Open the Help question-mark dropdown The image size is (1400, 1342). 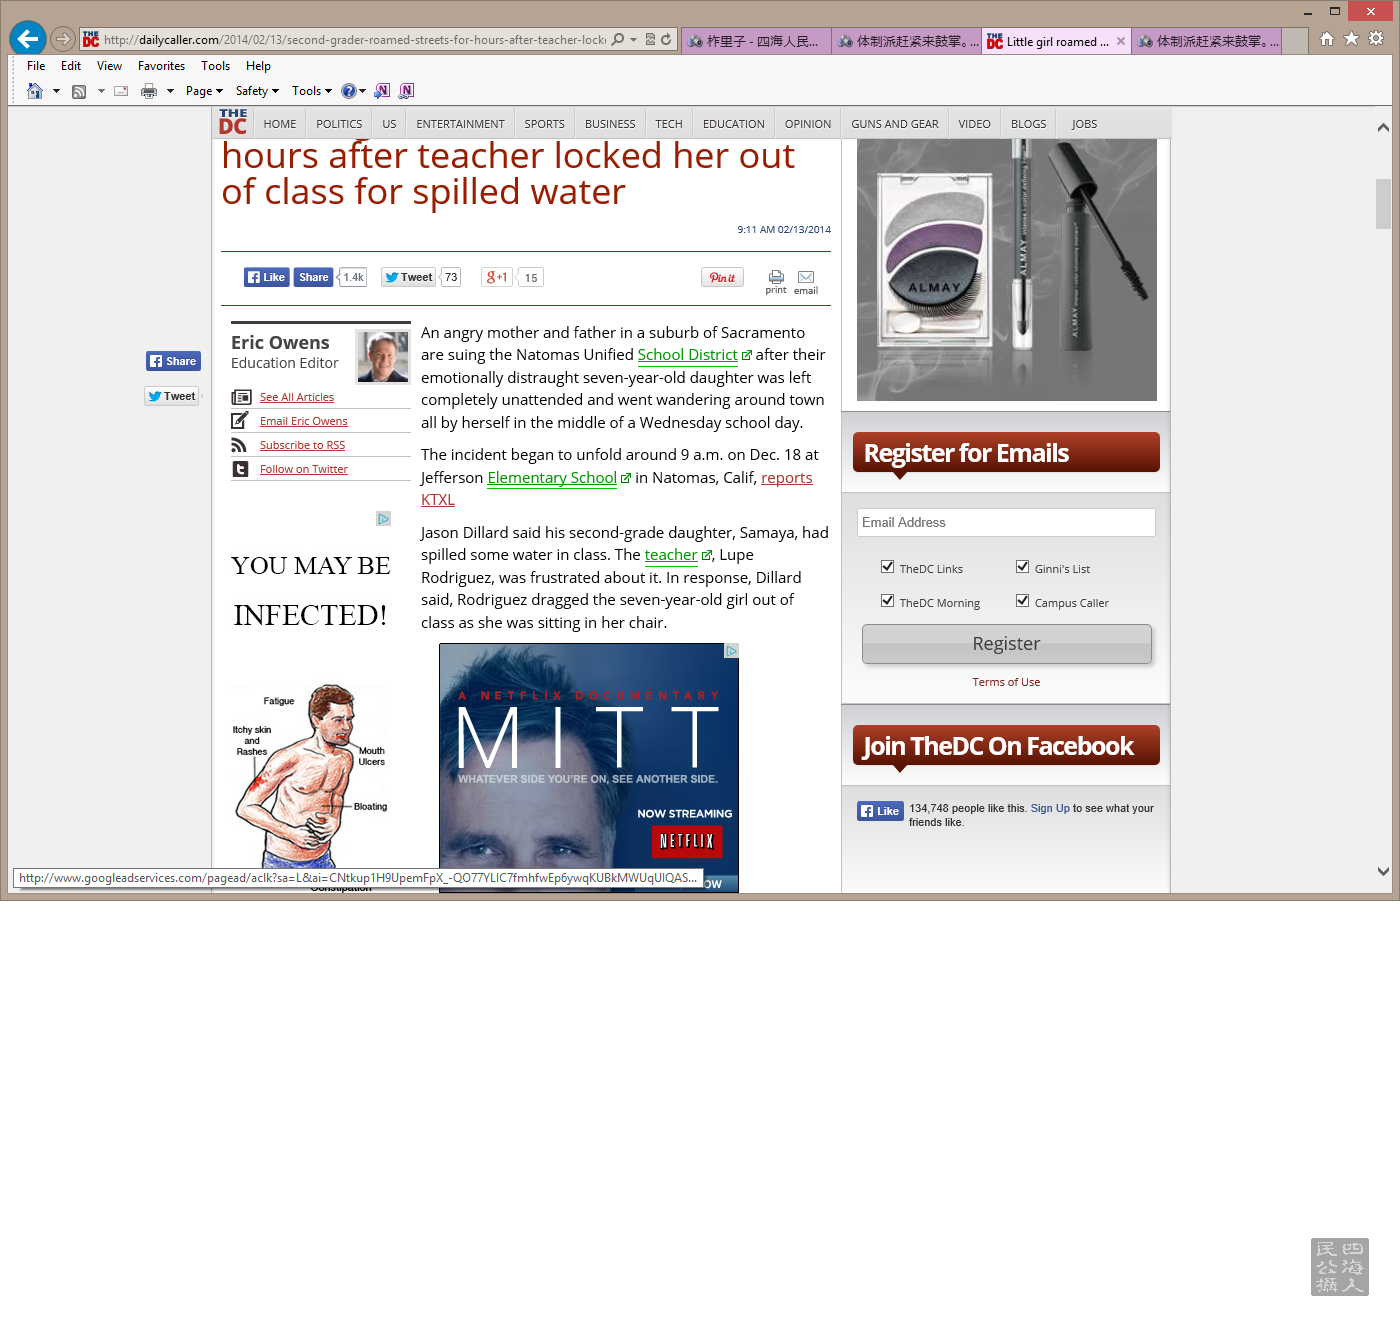353,91
